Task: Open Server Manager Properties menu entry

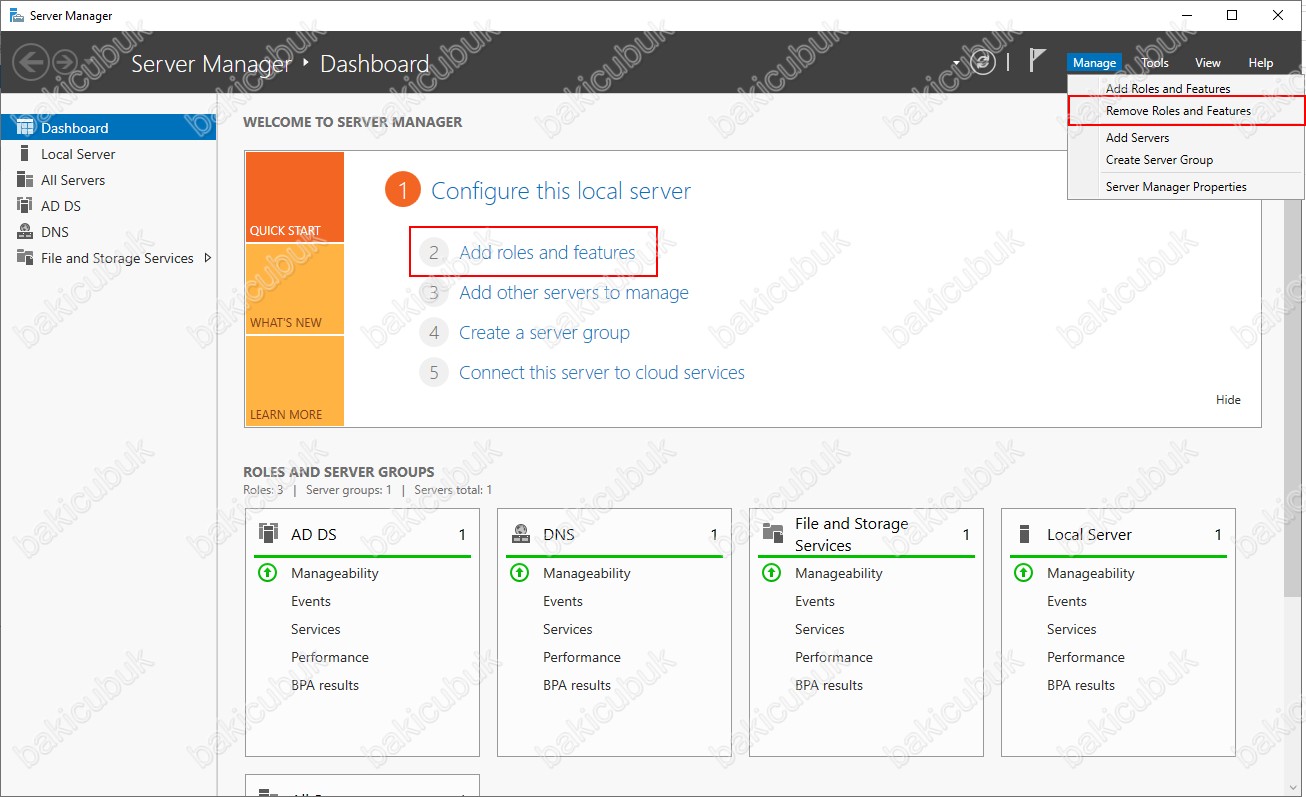Action: [1186, 187]
